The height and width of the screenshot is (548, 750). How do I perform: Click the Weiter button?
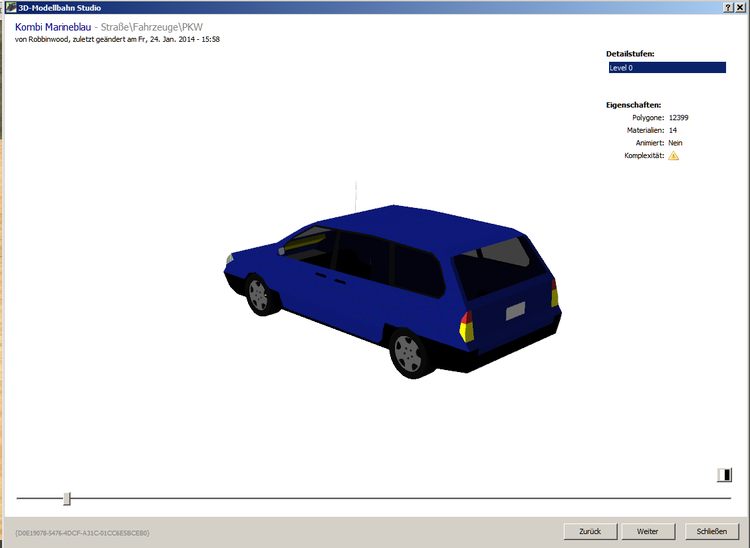click(x=648, y=531)
